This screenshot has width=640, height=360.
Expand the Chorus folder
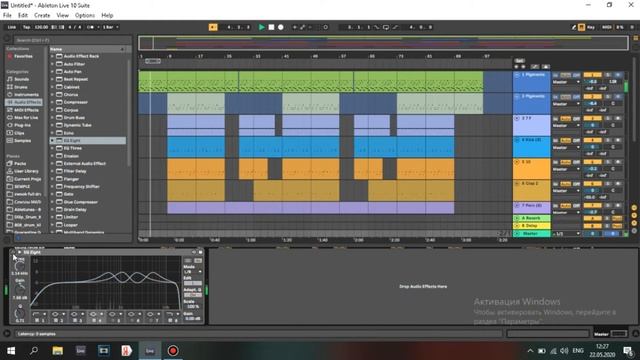point(52,95)
